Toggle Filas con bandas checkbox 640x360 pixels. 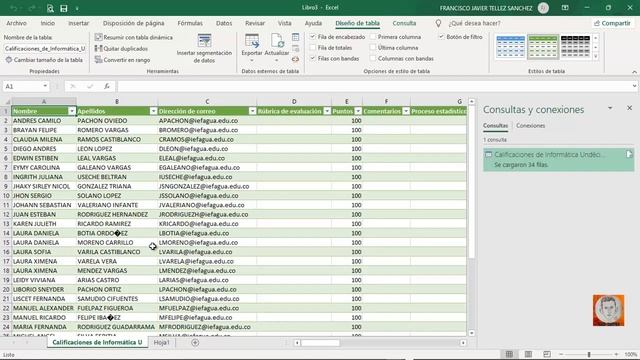point(313,58)
